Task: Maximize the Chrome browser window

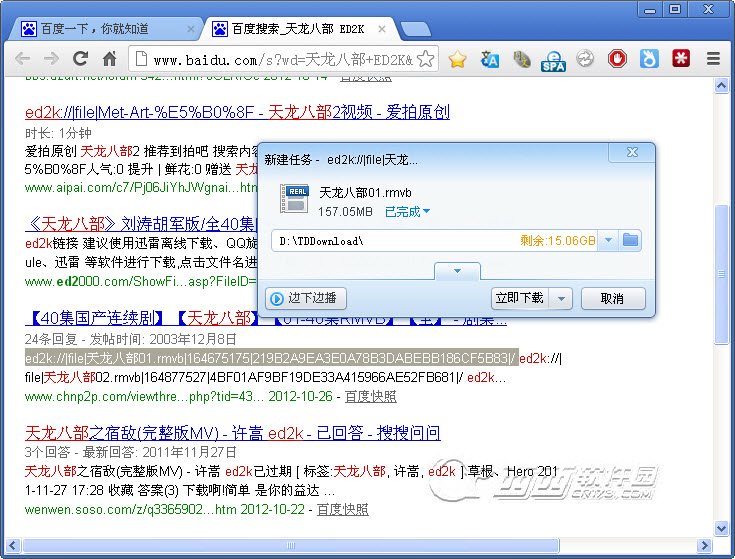Action: point(675,9)
